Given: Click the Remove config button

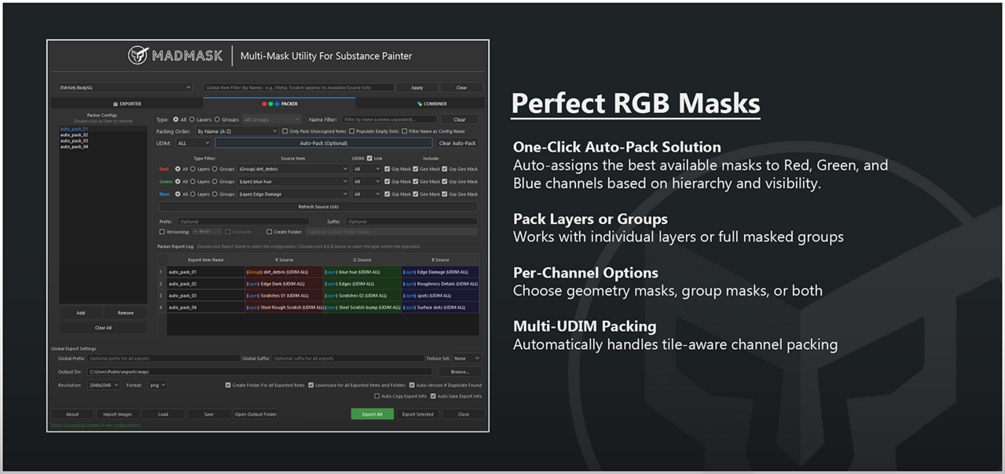Looking at the screenshot, I should (x=125, y=313).
